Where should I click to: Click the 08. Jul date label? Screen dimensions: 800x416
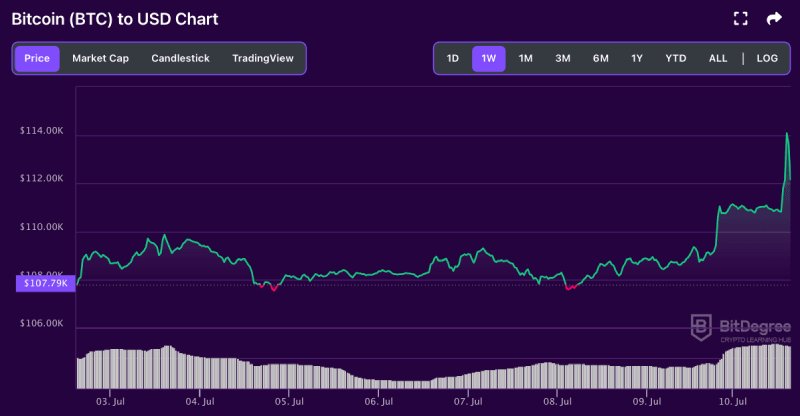pos(557,402)
